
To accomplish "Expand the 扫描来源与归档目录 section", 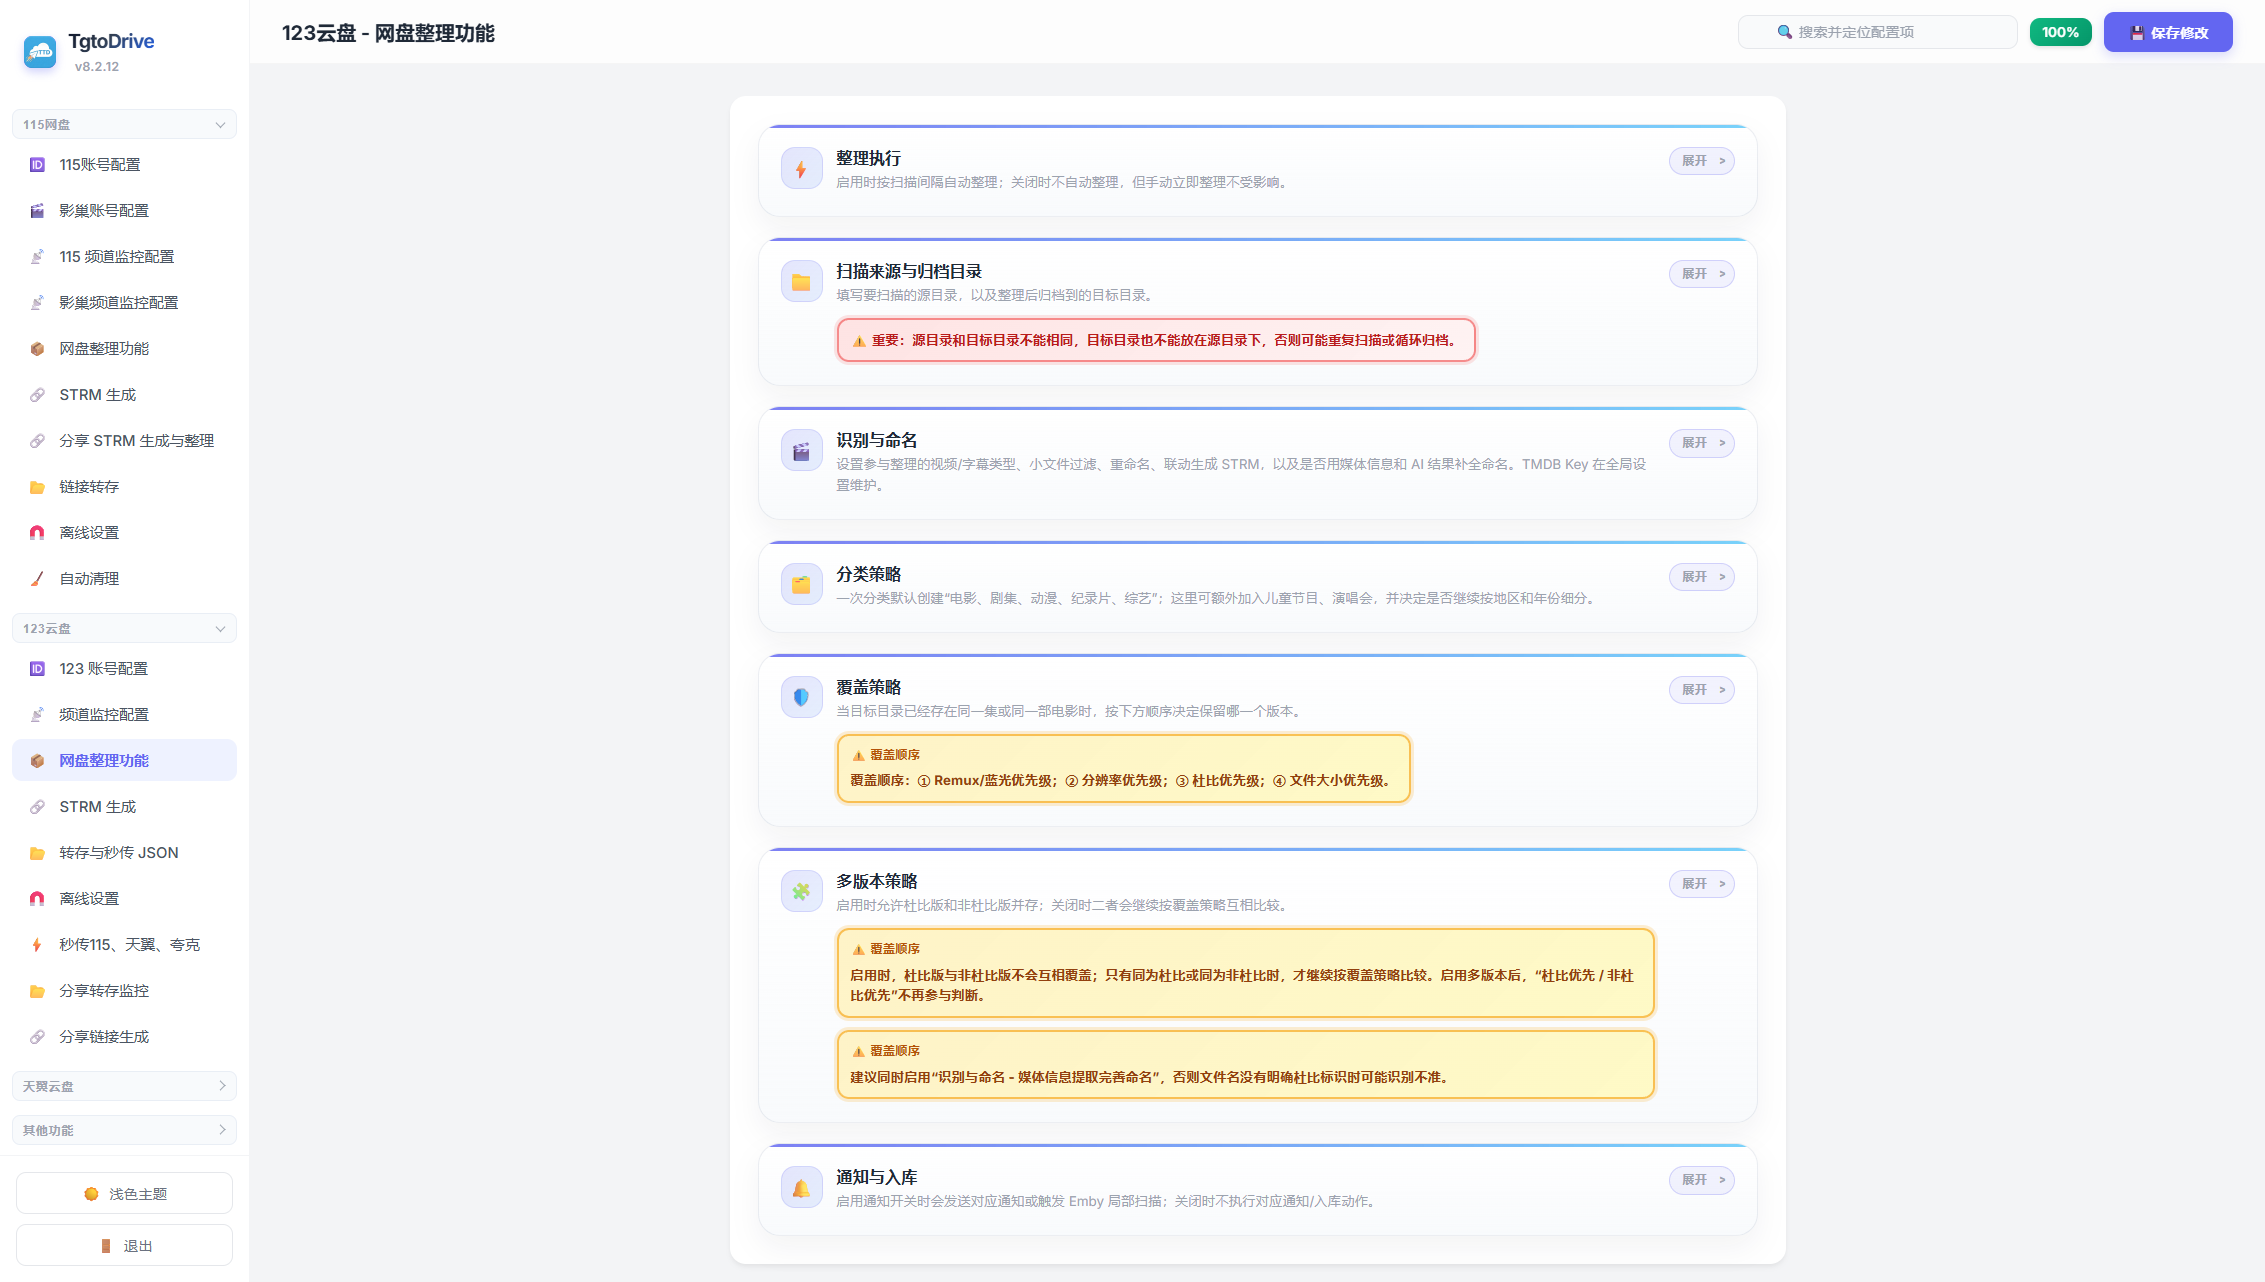I will 1701,274.
